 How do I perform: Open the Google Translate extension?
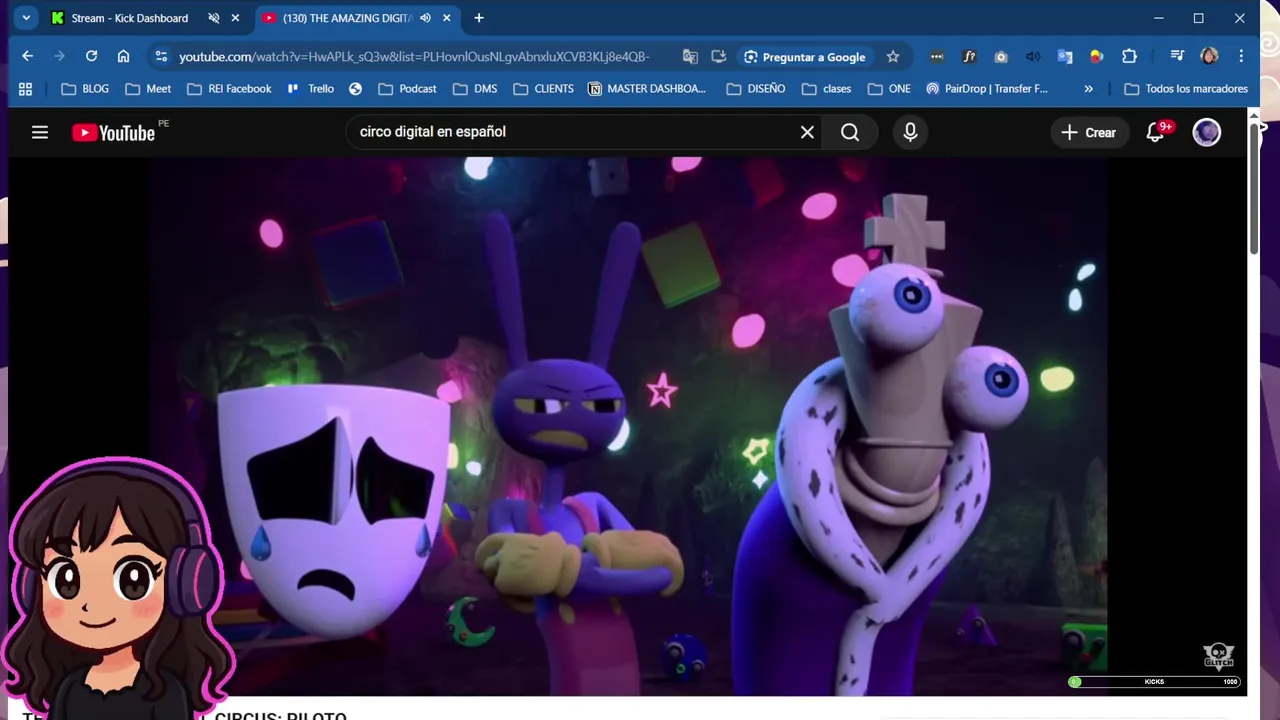pyautogui.click(x=1065, y=57)
